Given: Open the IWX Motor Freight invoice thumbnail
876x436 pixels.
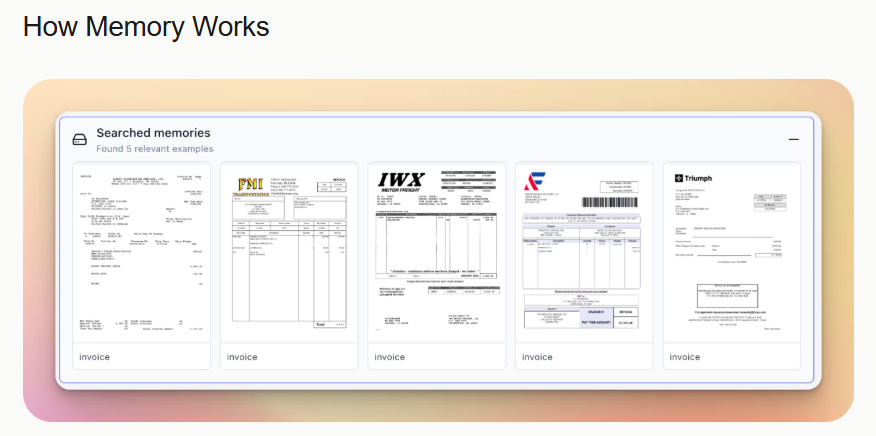Looking at the screenshot, I should click(436, 252).
